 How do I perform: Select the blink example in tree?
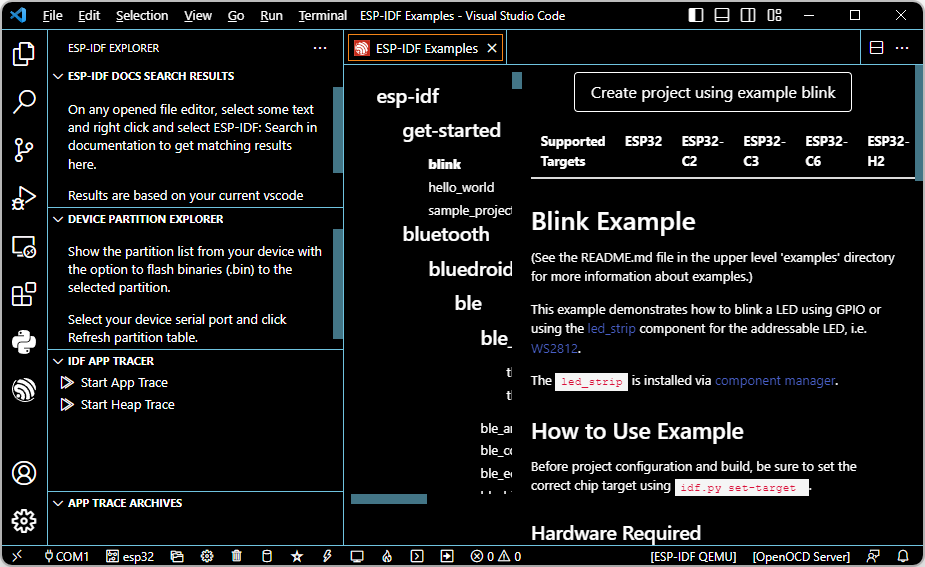(x=444, y=165)
